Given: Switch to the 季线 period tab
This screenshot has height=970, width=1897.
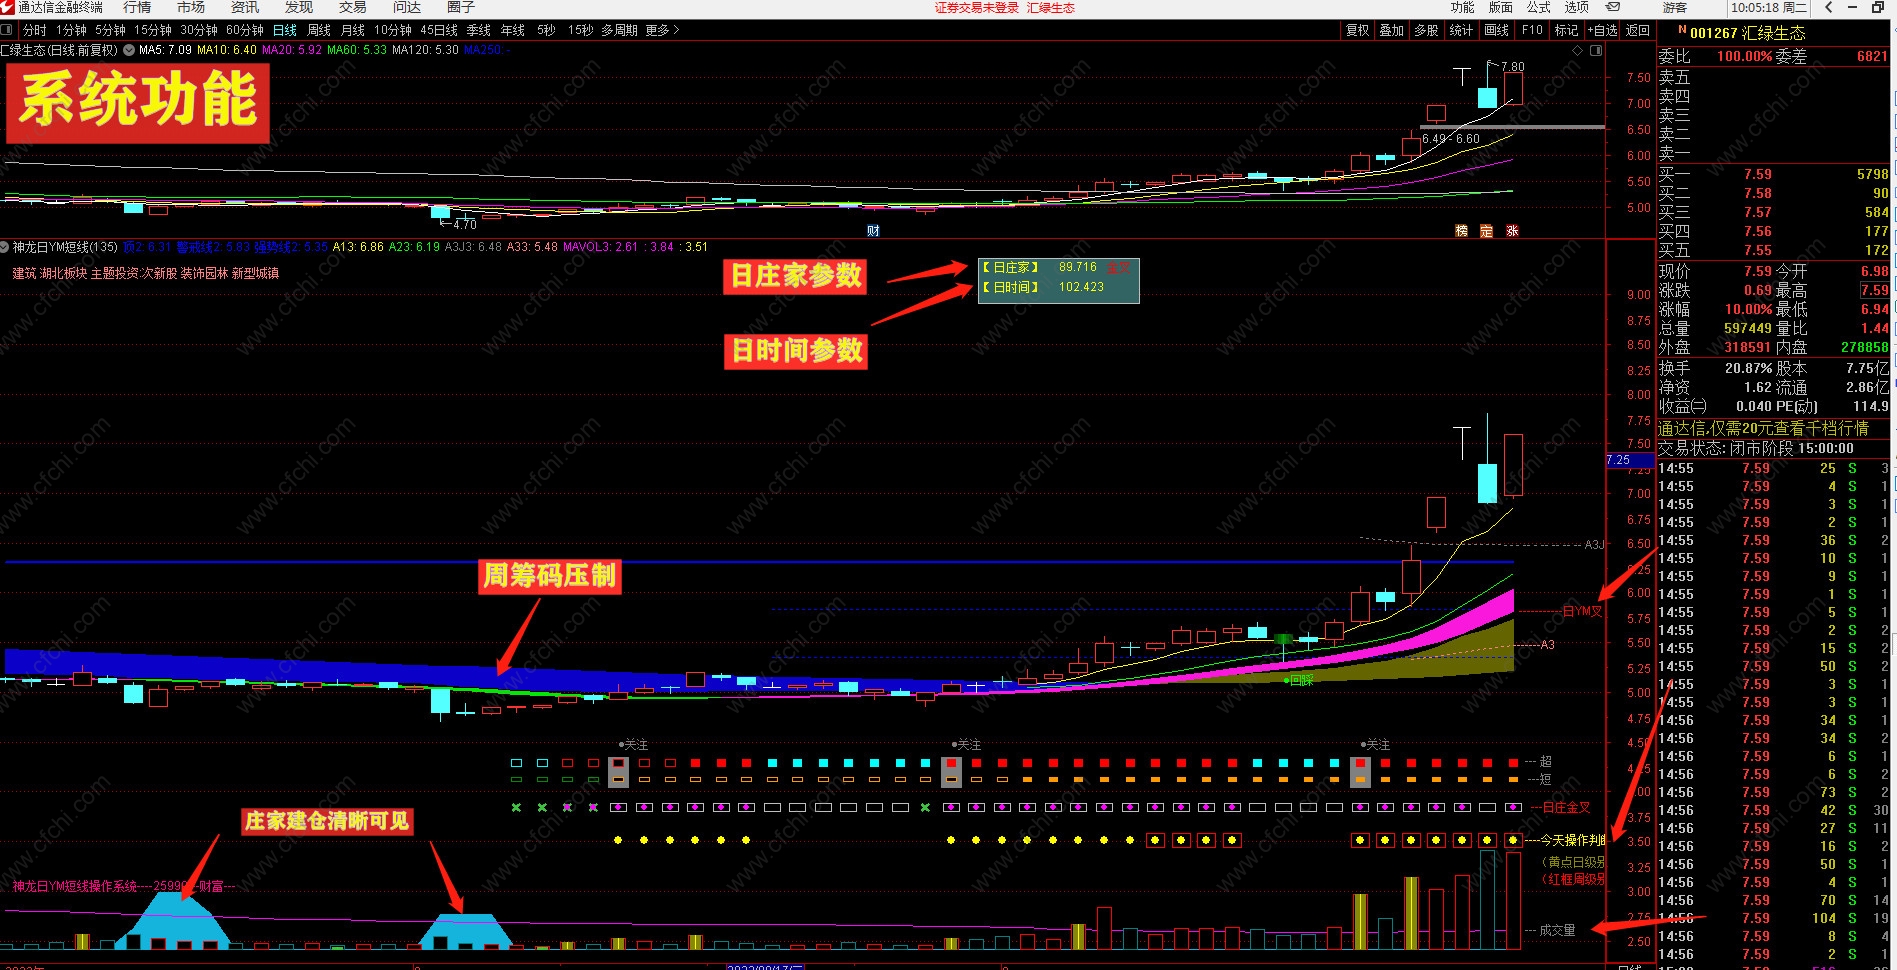Looking at the screenshot, I should pyautogui.click(x=479, y=30).
